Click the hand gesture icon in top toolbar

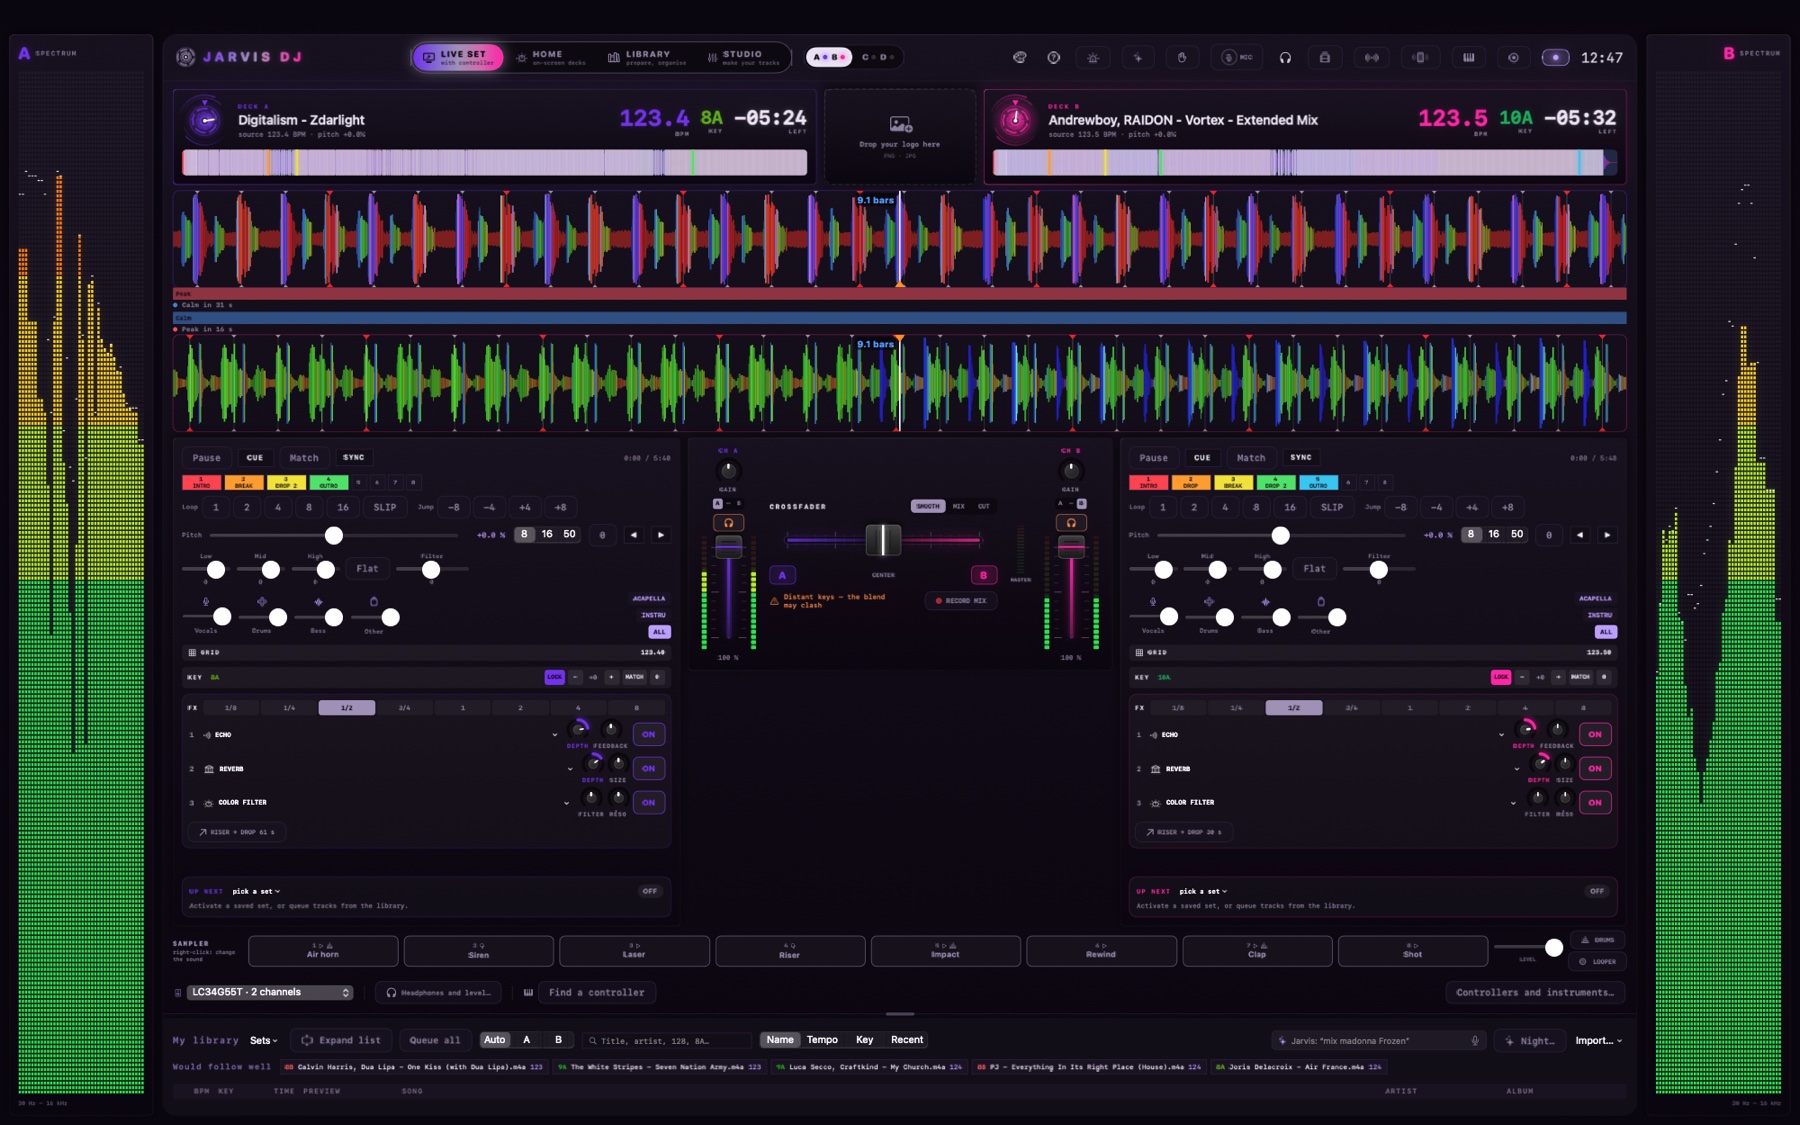[x=1182, y=57]
